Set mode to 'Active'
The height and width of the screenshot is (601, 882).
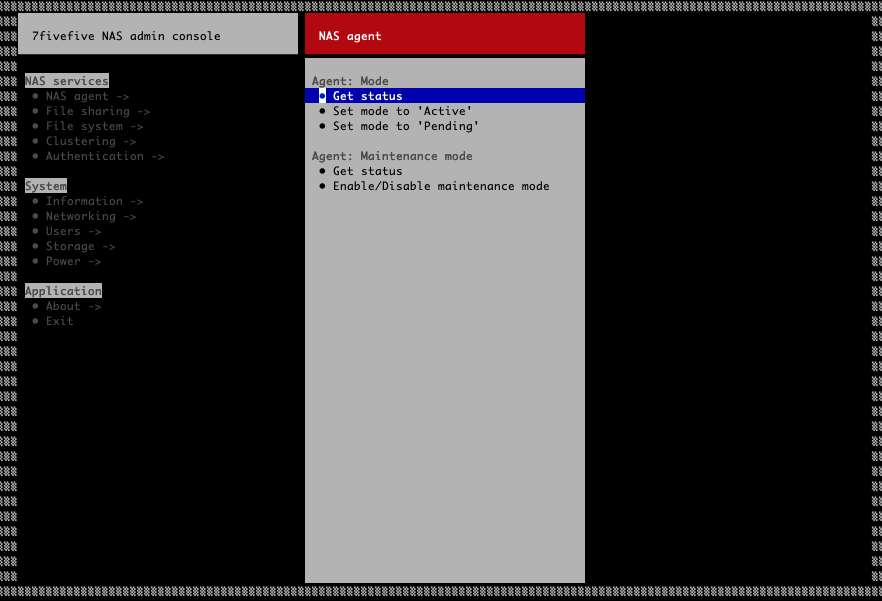402,111
